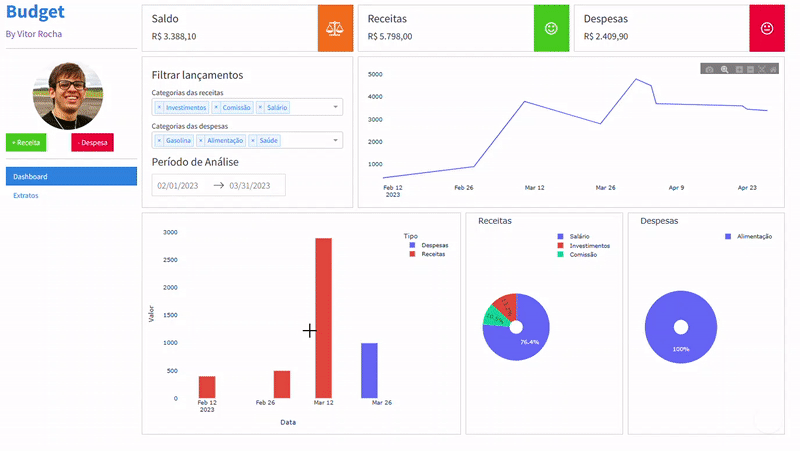The height and width of the screenshot is (451, 800).
Task: Click the user profile photo
Action: (68, 95)
